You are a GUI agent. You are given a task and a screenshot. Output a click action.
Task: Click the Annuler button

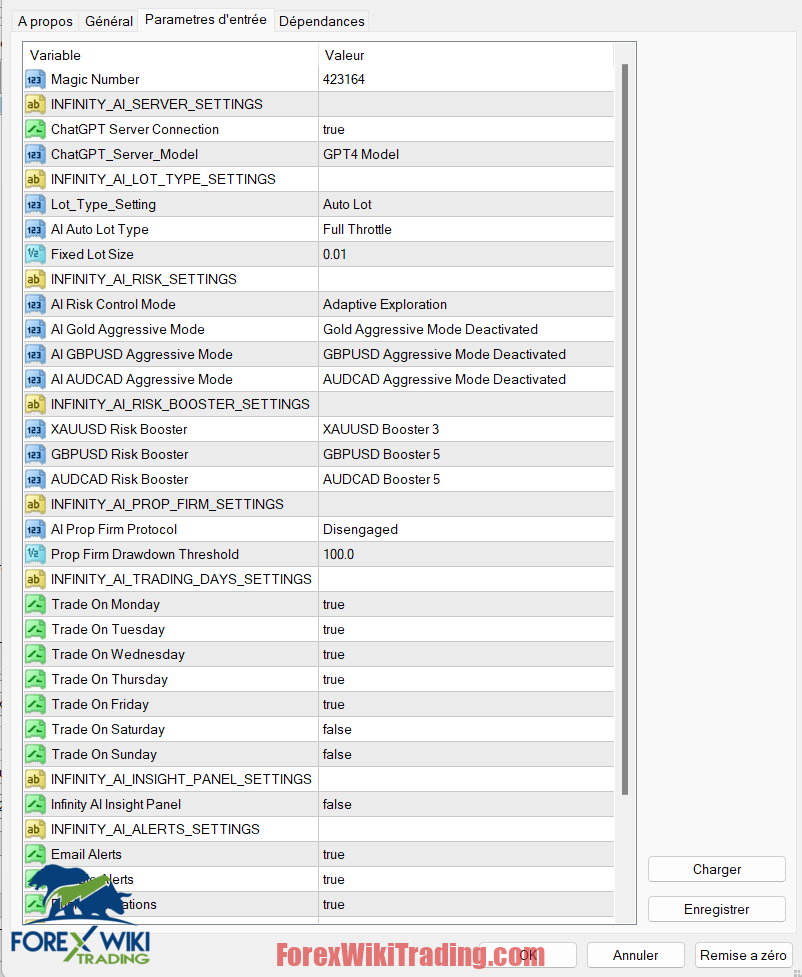(636, 955)
